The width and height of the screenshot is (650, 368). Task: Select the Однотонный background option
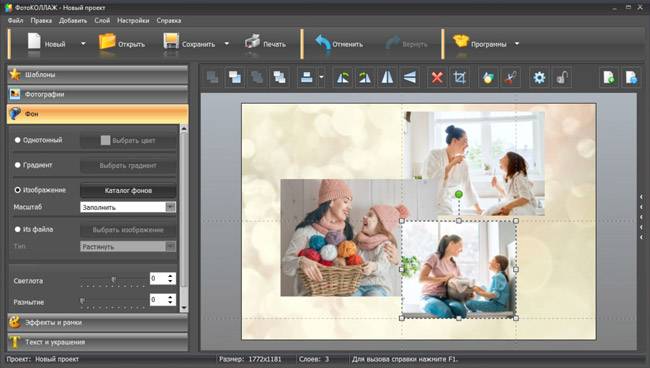point(17,140)
